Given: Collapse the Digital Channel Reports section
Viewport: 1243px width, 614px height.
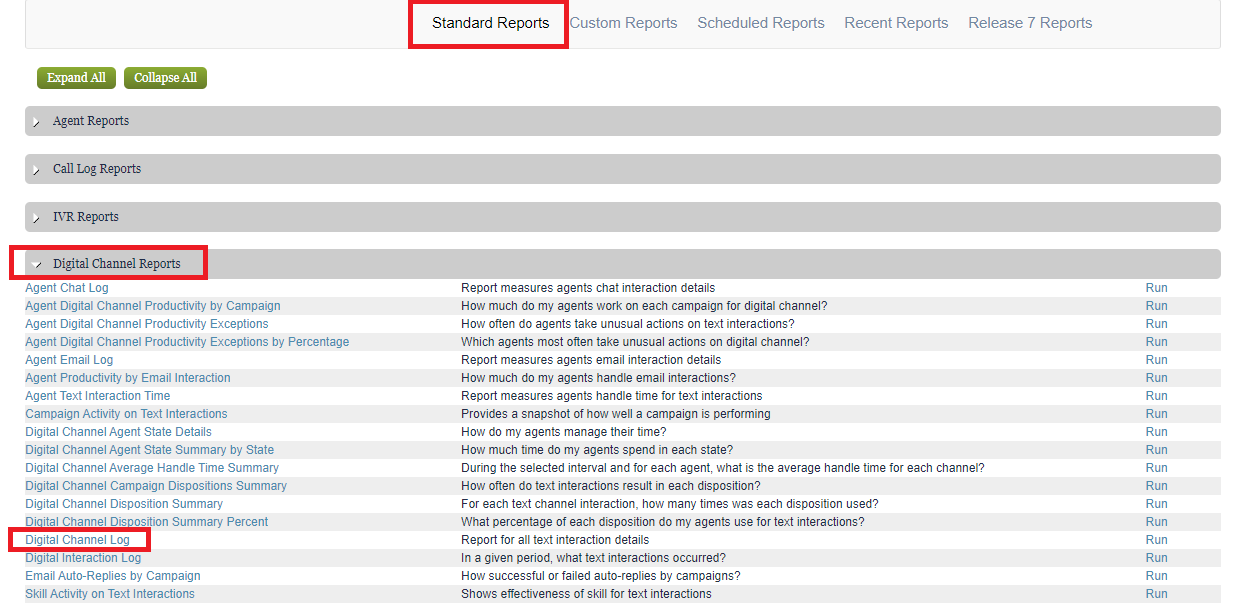Looking at the screenshot, I should point(623,264).
